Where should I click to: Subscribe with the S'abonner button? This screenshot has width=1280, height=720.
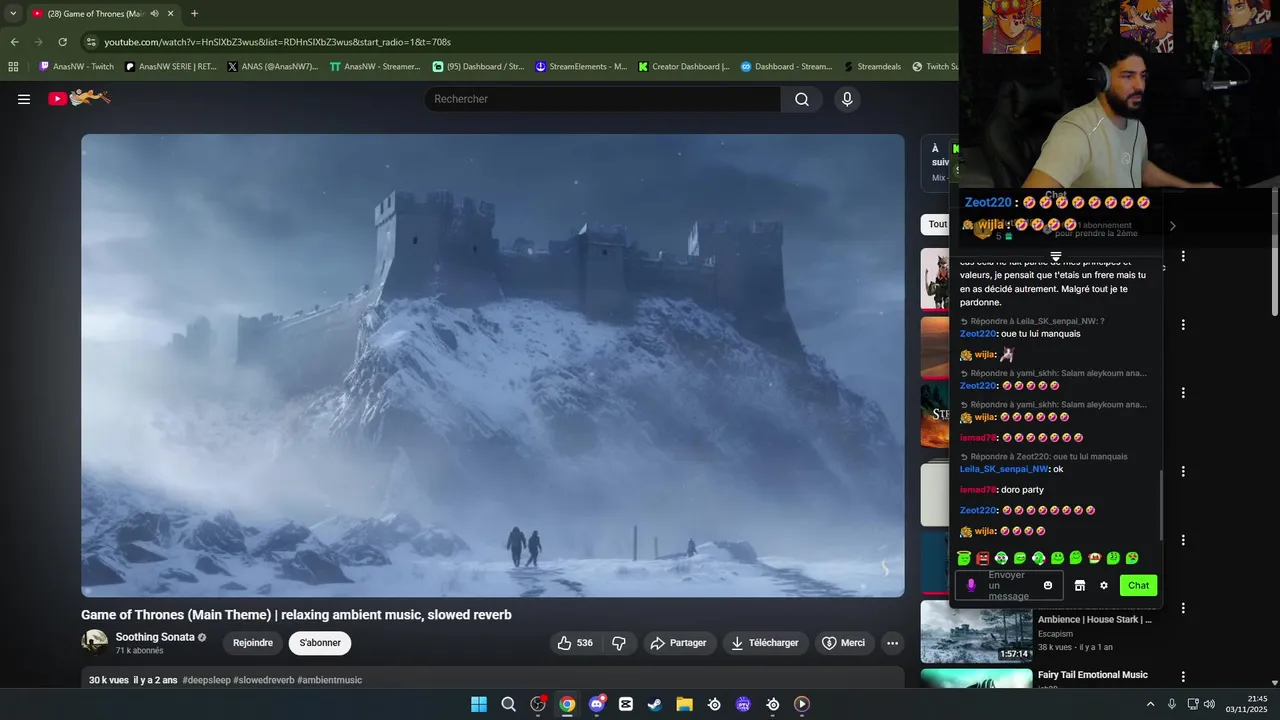pyautogui.click(x=320, y=643)
